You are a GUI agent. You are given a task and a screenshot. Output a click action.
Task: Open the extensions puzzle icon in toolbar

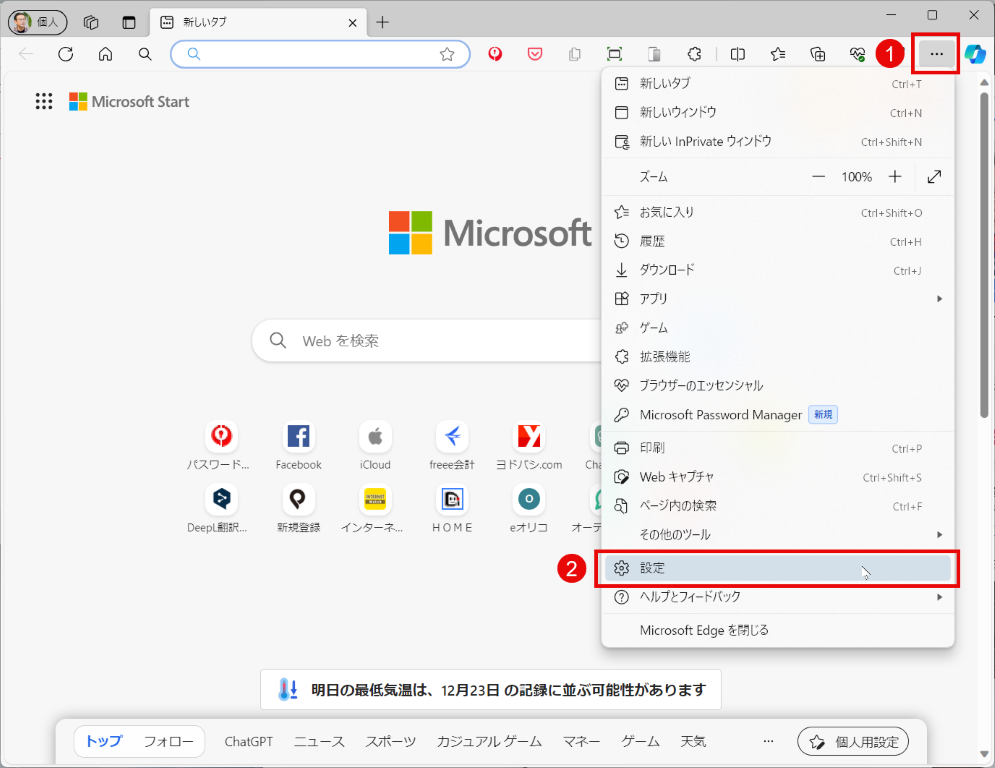[x=694, y=54]
